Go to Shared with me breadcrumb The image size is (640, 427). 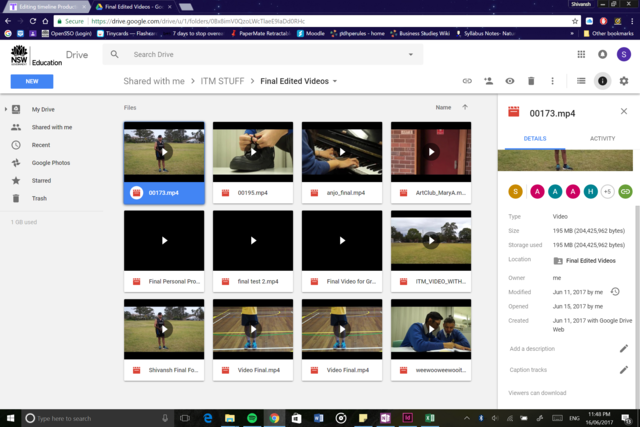click(154, 81)
